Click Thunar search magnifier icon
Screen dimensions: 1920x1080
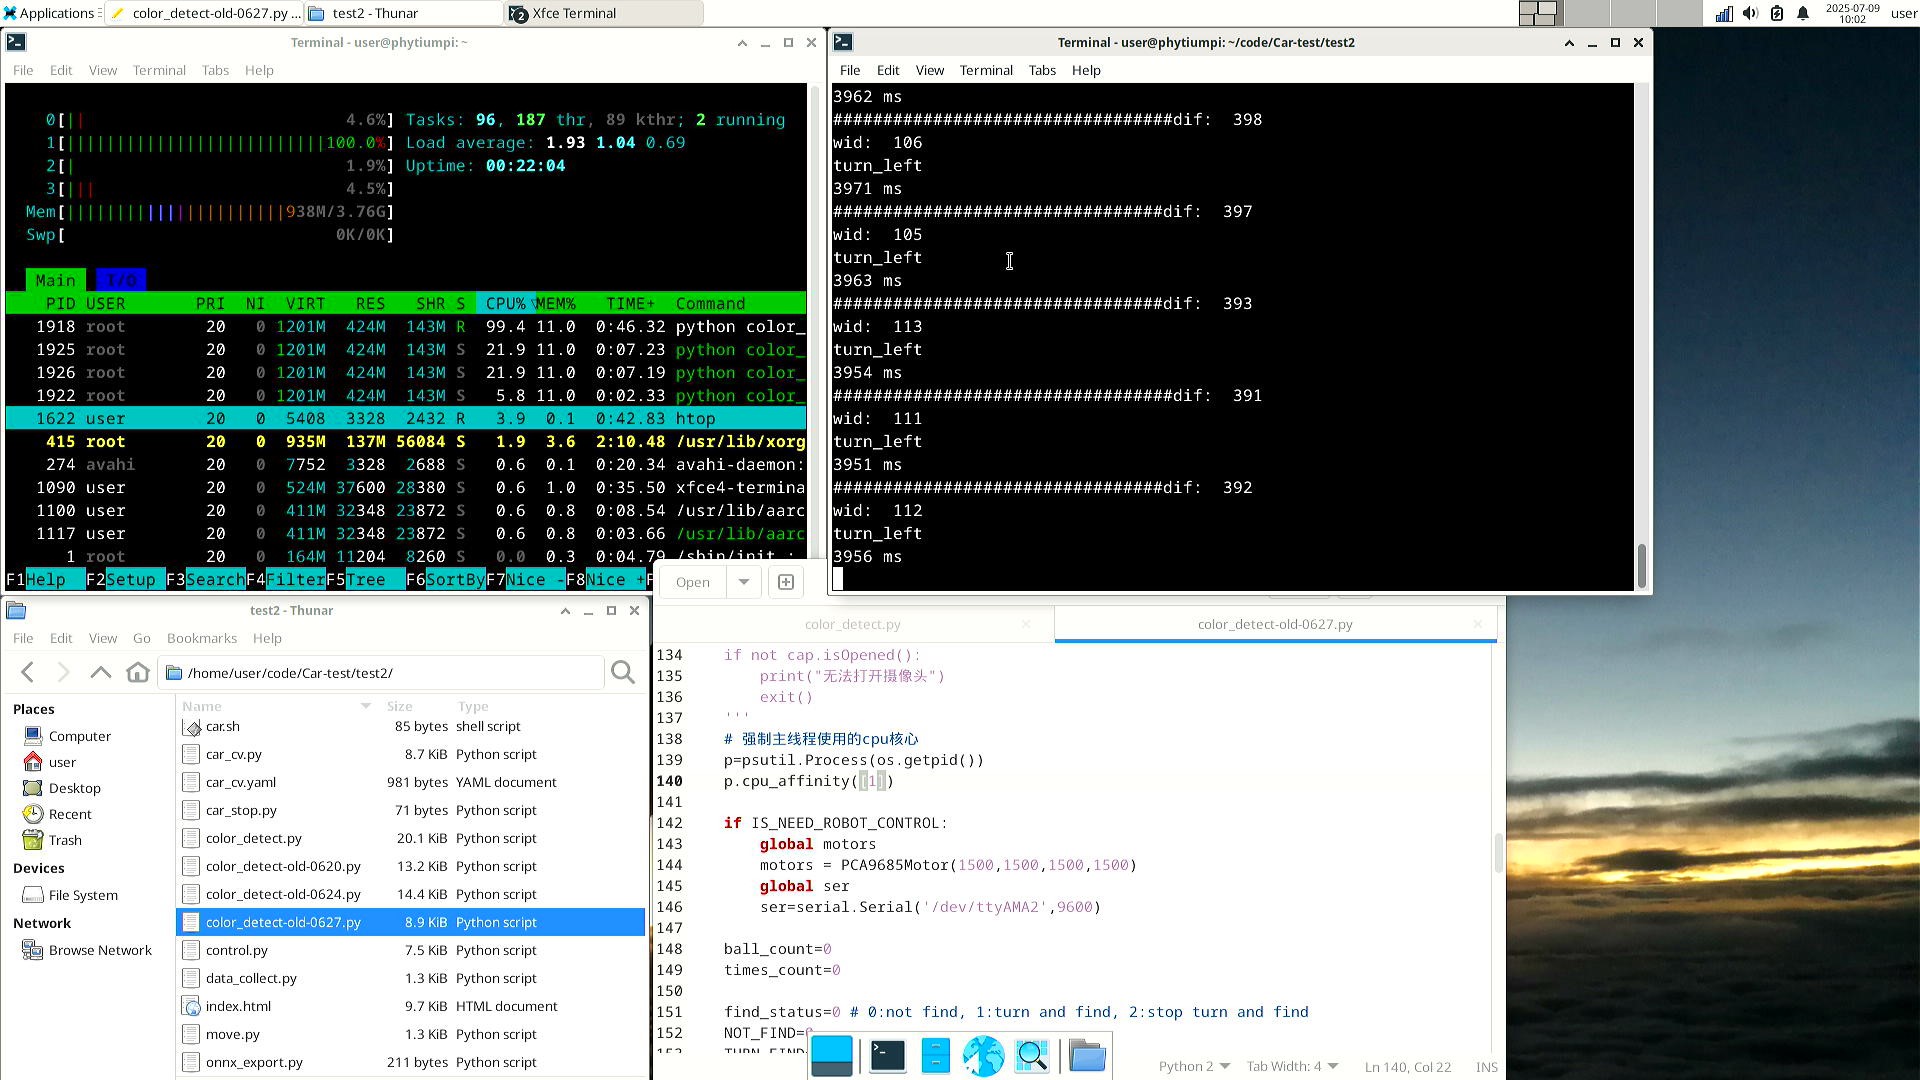pyautogui.click(x=623, y=673)
